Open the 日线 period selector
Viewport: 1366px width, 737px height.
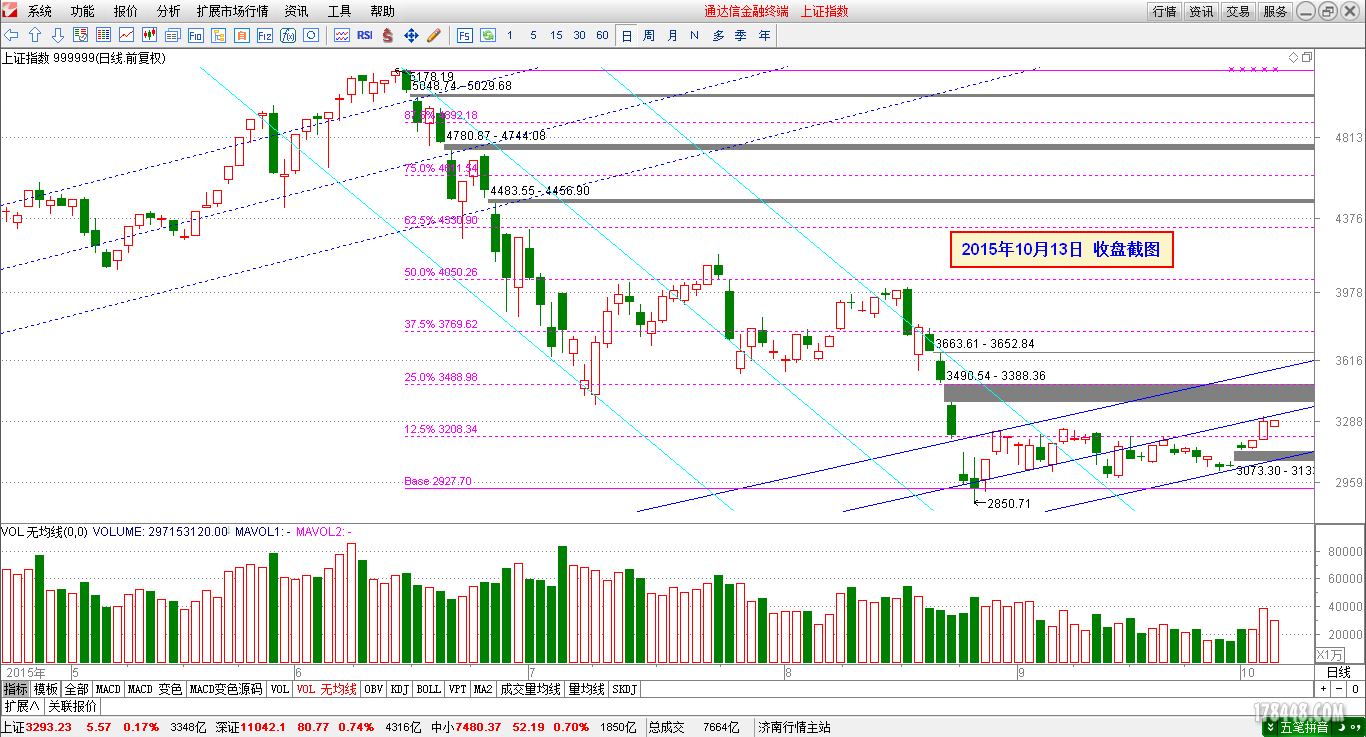pos(1338,672)
